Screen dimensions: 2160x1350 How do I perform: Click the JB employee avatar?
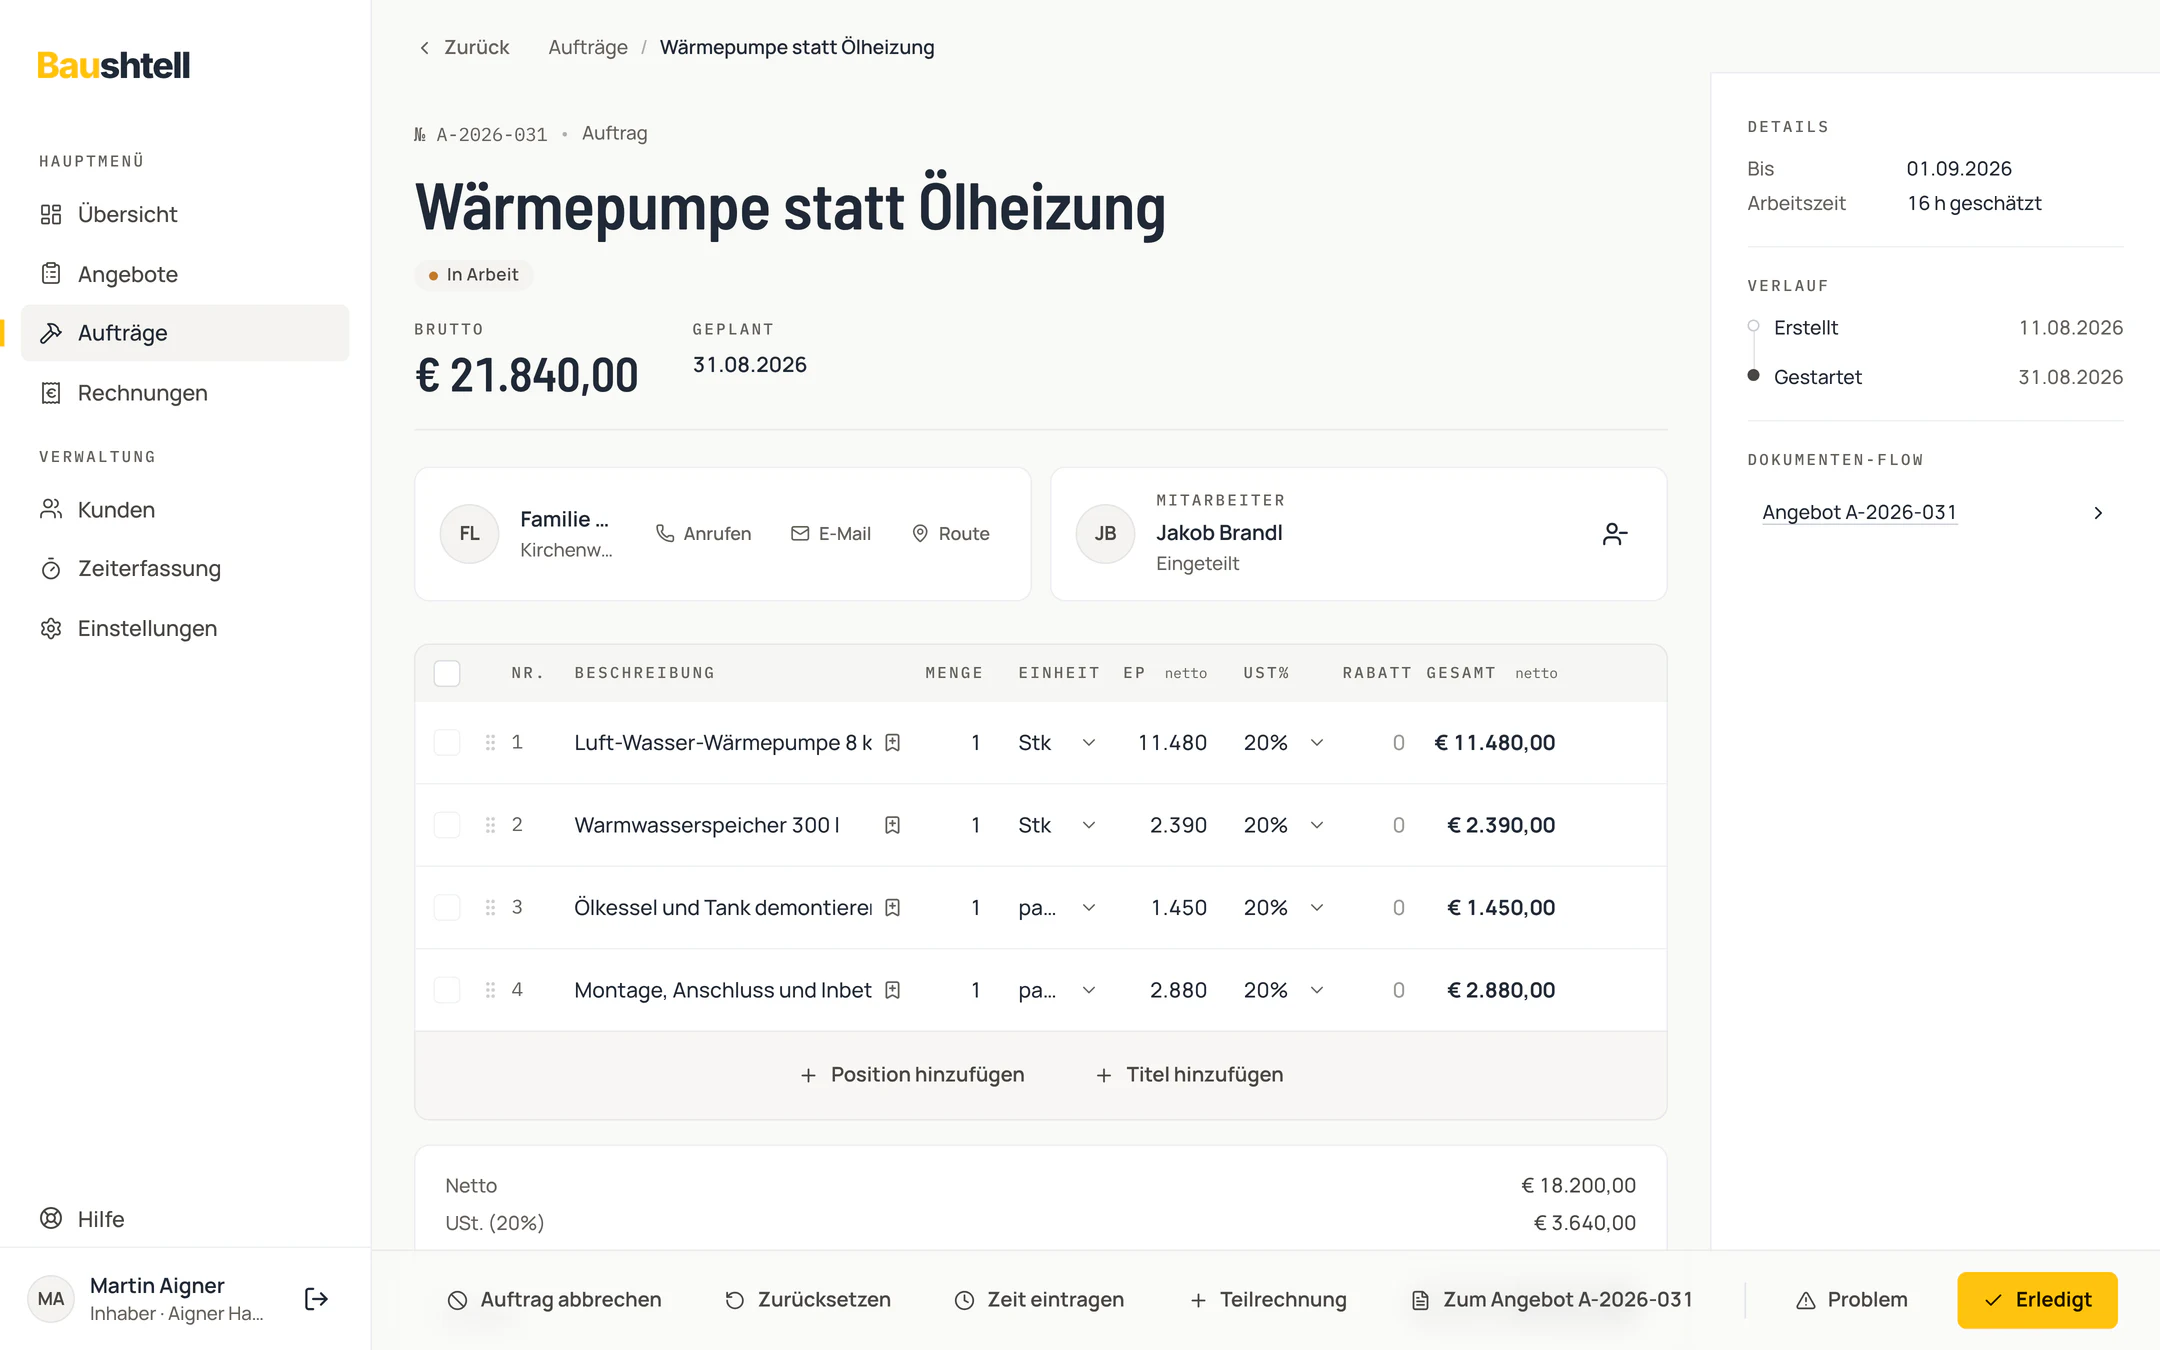point(1105,534)
